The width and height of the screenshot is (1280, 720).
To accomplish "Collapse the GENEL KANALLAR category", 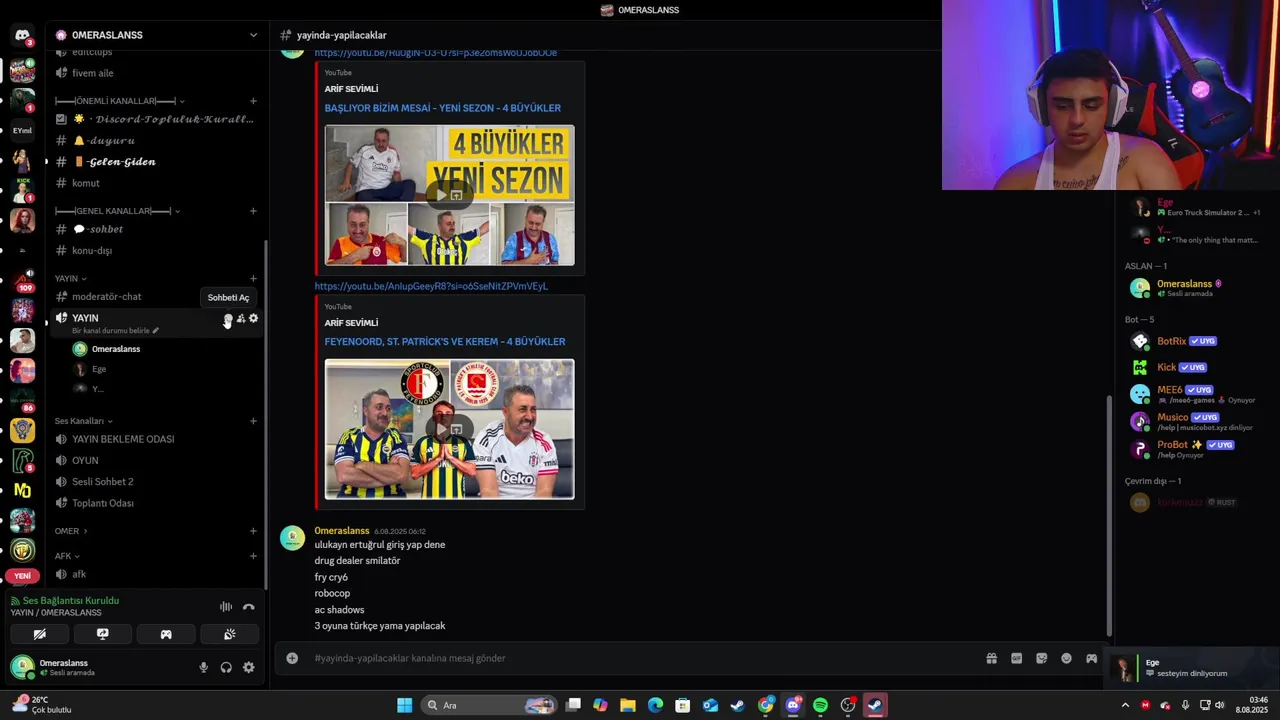I will click(117, 211).
